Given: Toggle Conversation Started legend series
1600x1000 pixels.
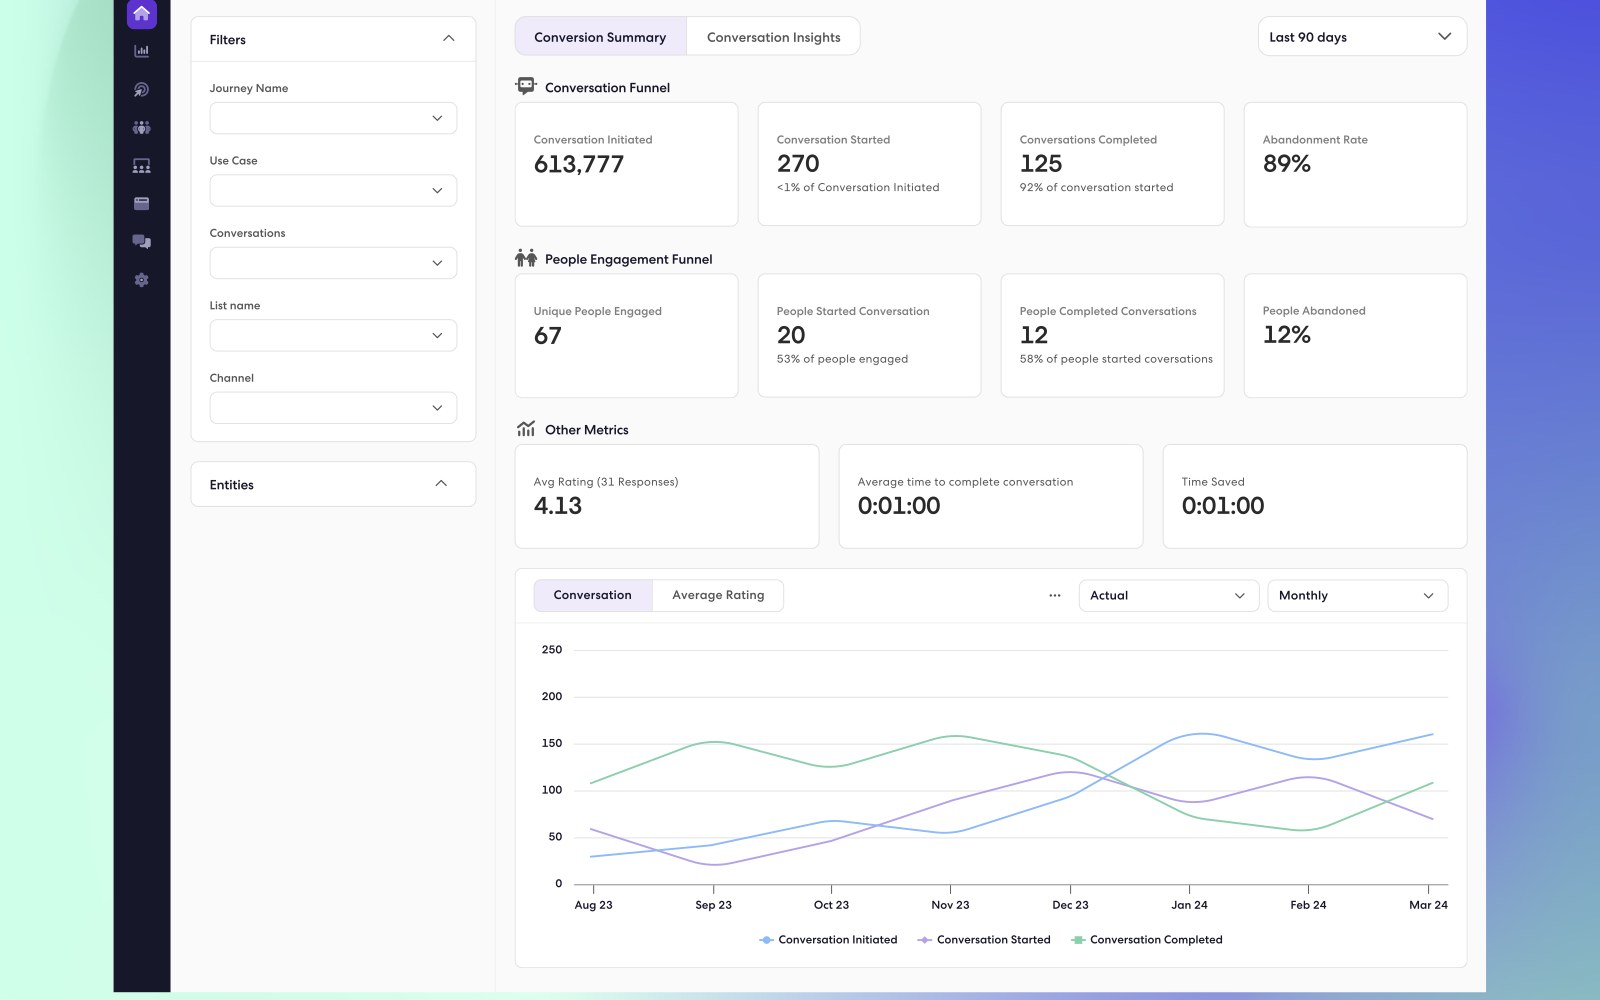Looking at the screenshot, I should coord(984,940).
